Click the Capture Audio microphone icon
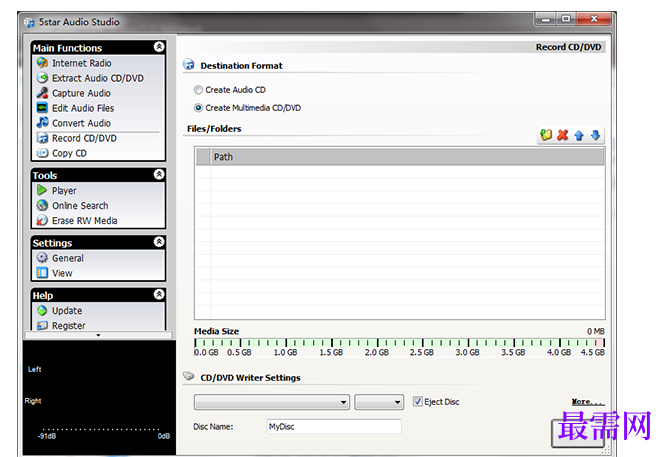The image size is (670, 457). point(42,93)
